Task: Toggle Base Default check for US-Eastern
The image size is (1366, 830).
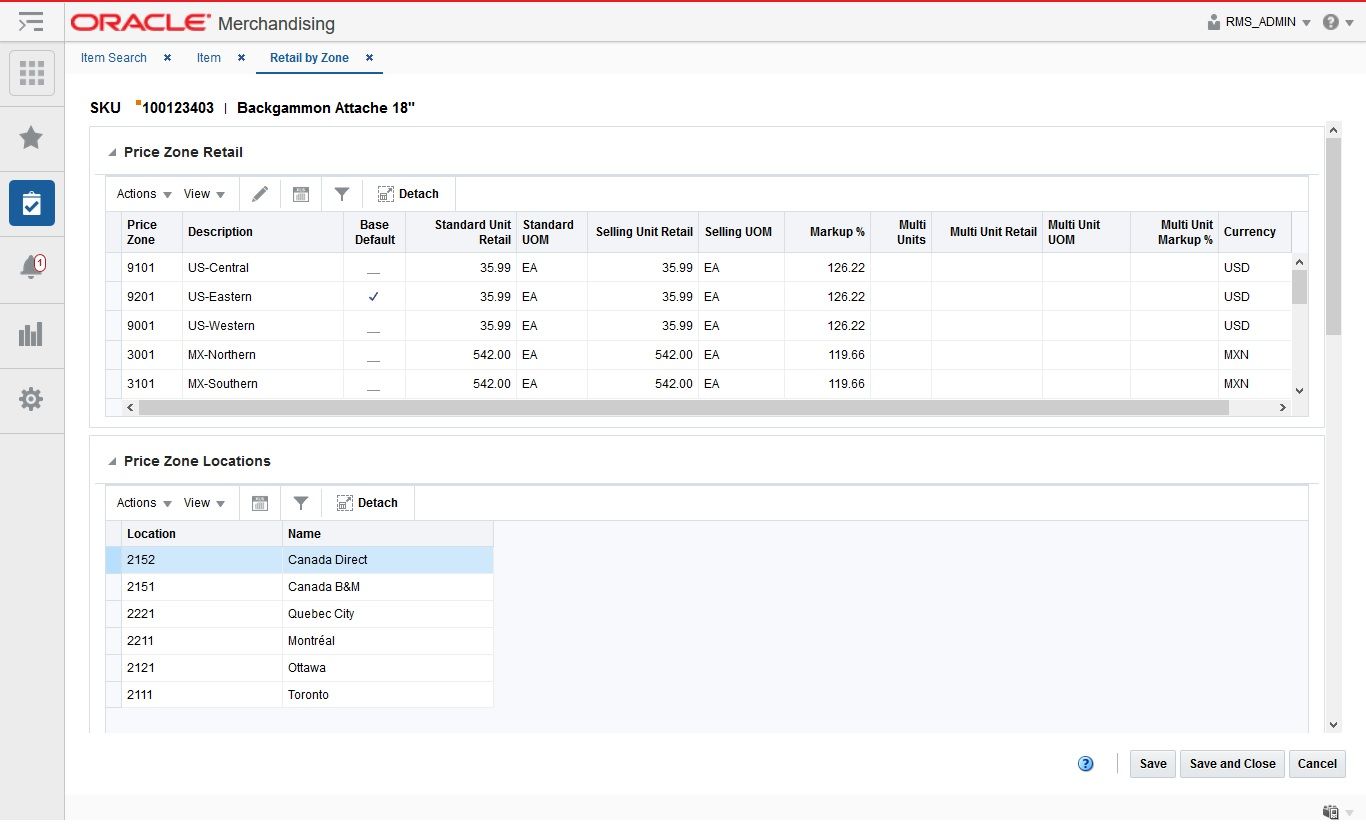Action: pos(374,297)
